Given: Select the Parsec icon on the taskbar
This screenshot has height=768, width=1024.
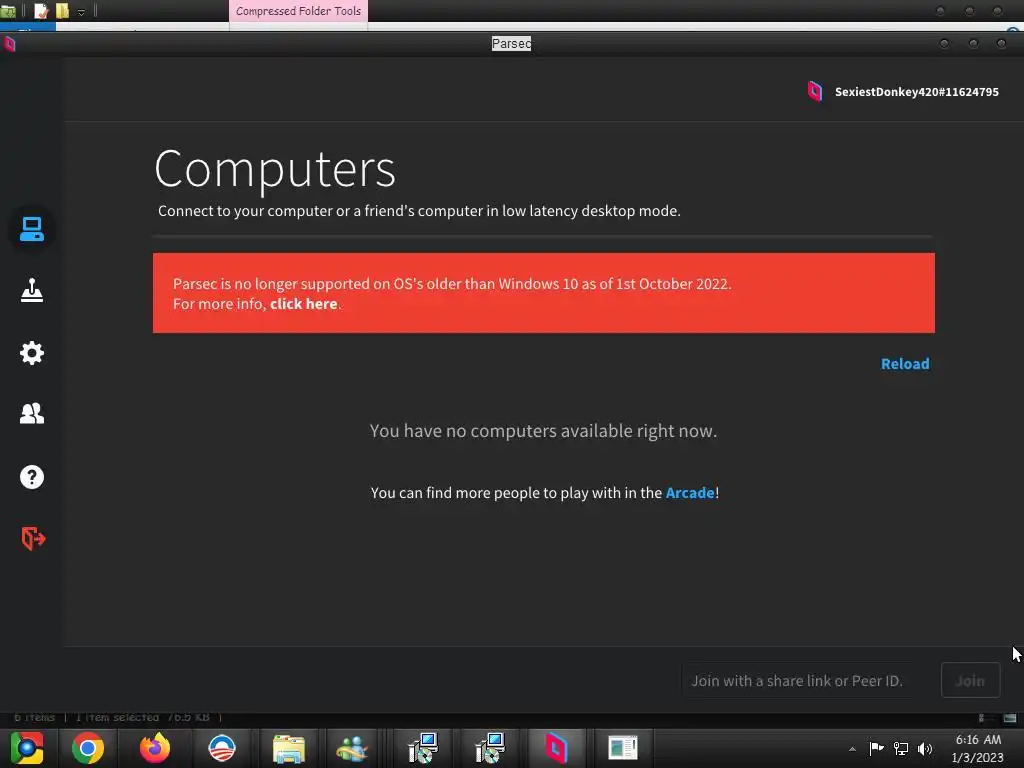Looking at the screenshot, I should pyautogui.click(x=556, y=748).
